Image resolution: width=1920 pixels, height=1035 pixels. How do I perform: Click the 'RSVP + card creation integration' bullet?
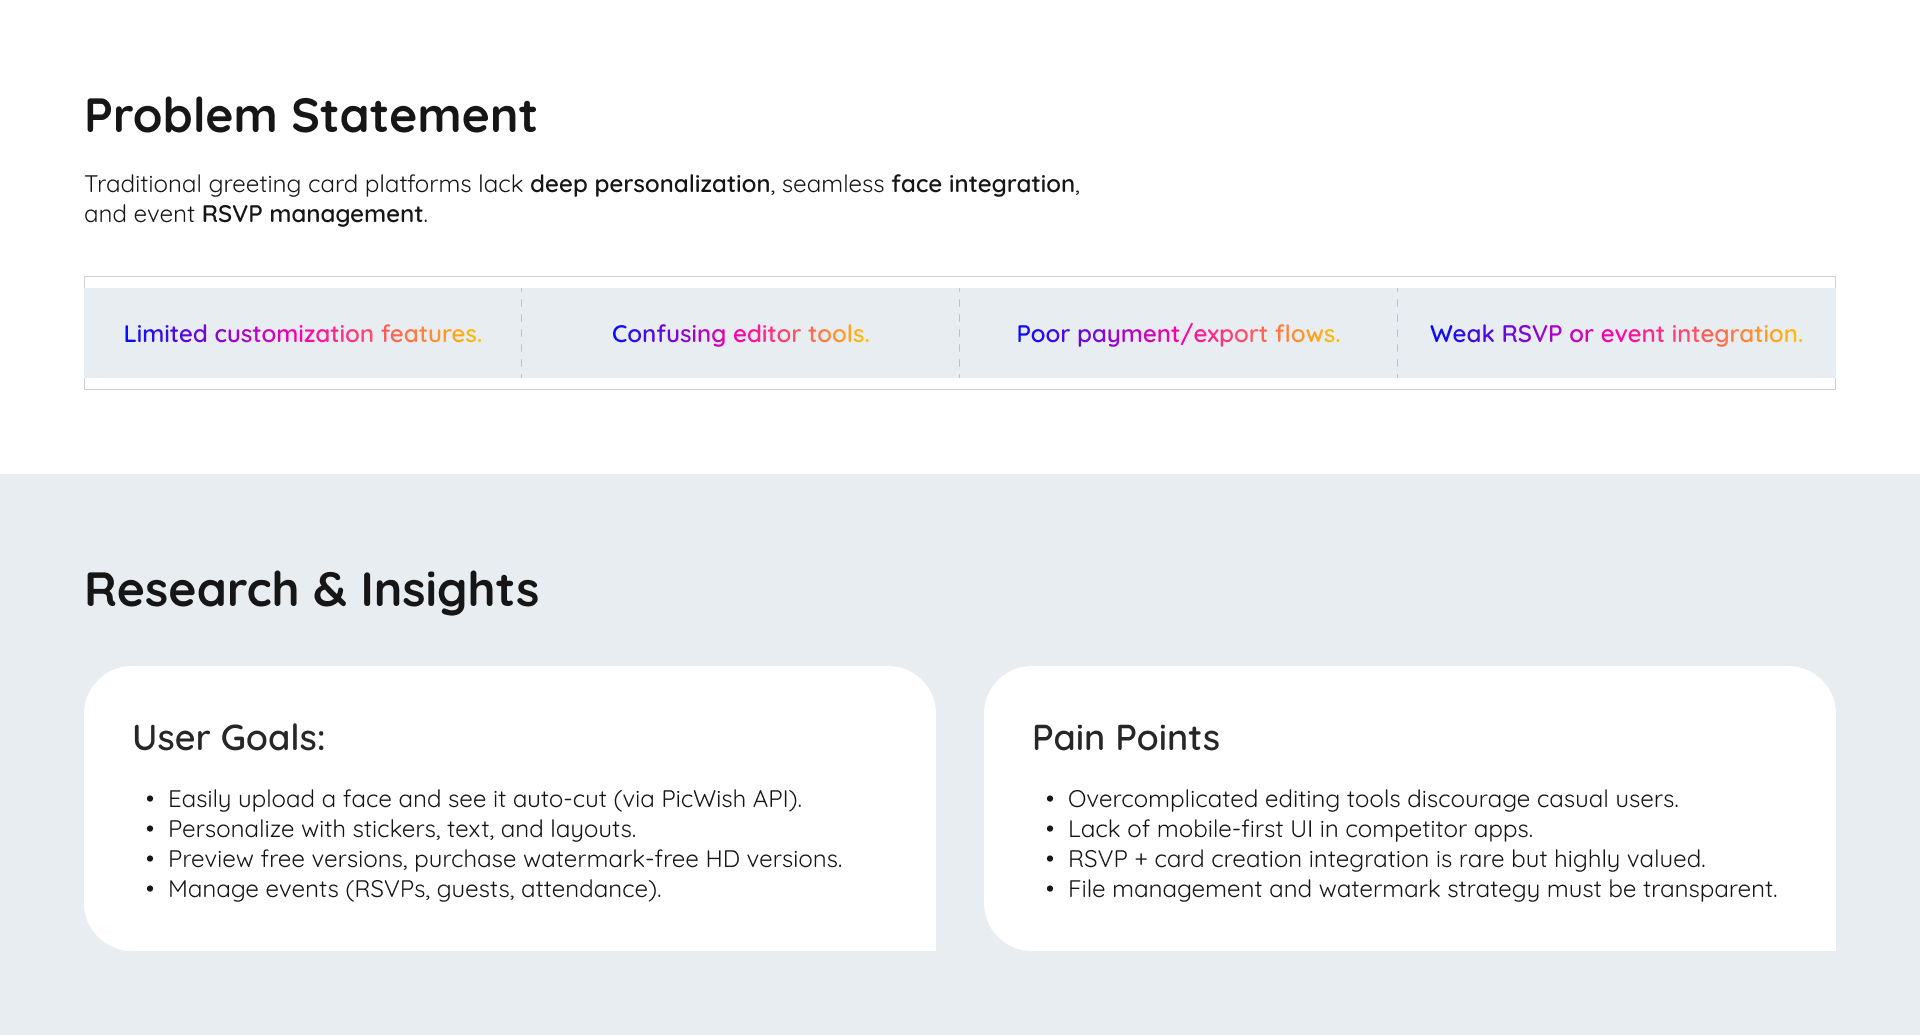tap(1386, 859)
